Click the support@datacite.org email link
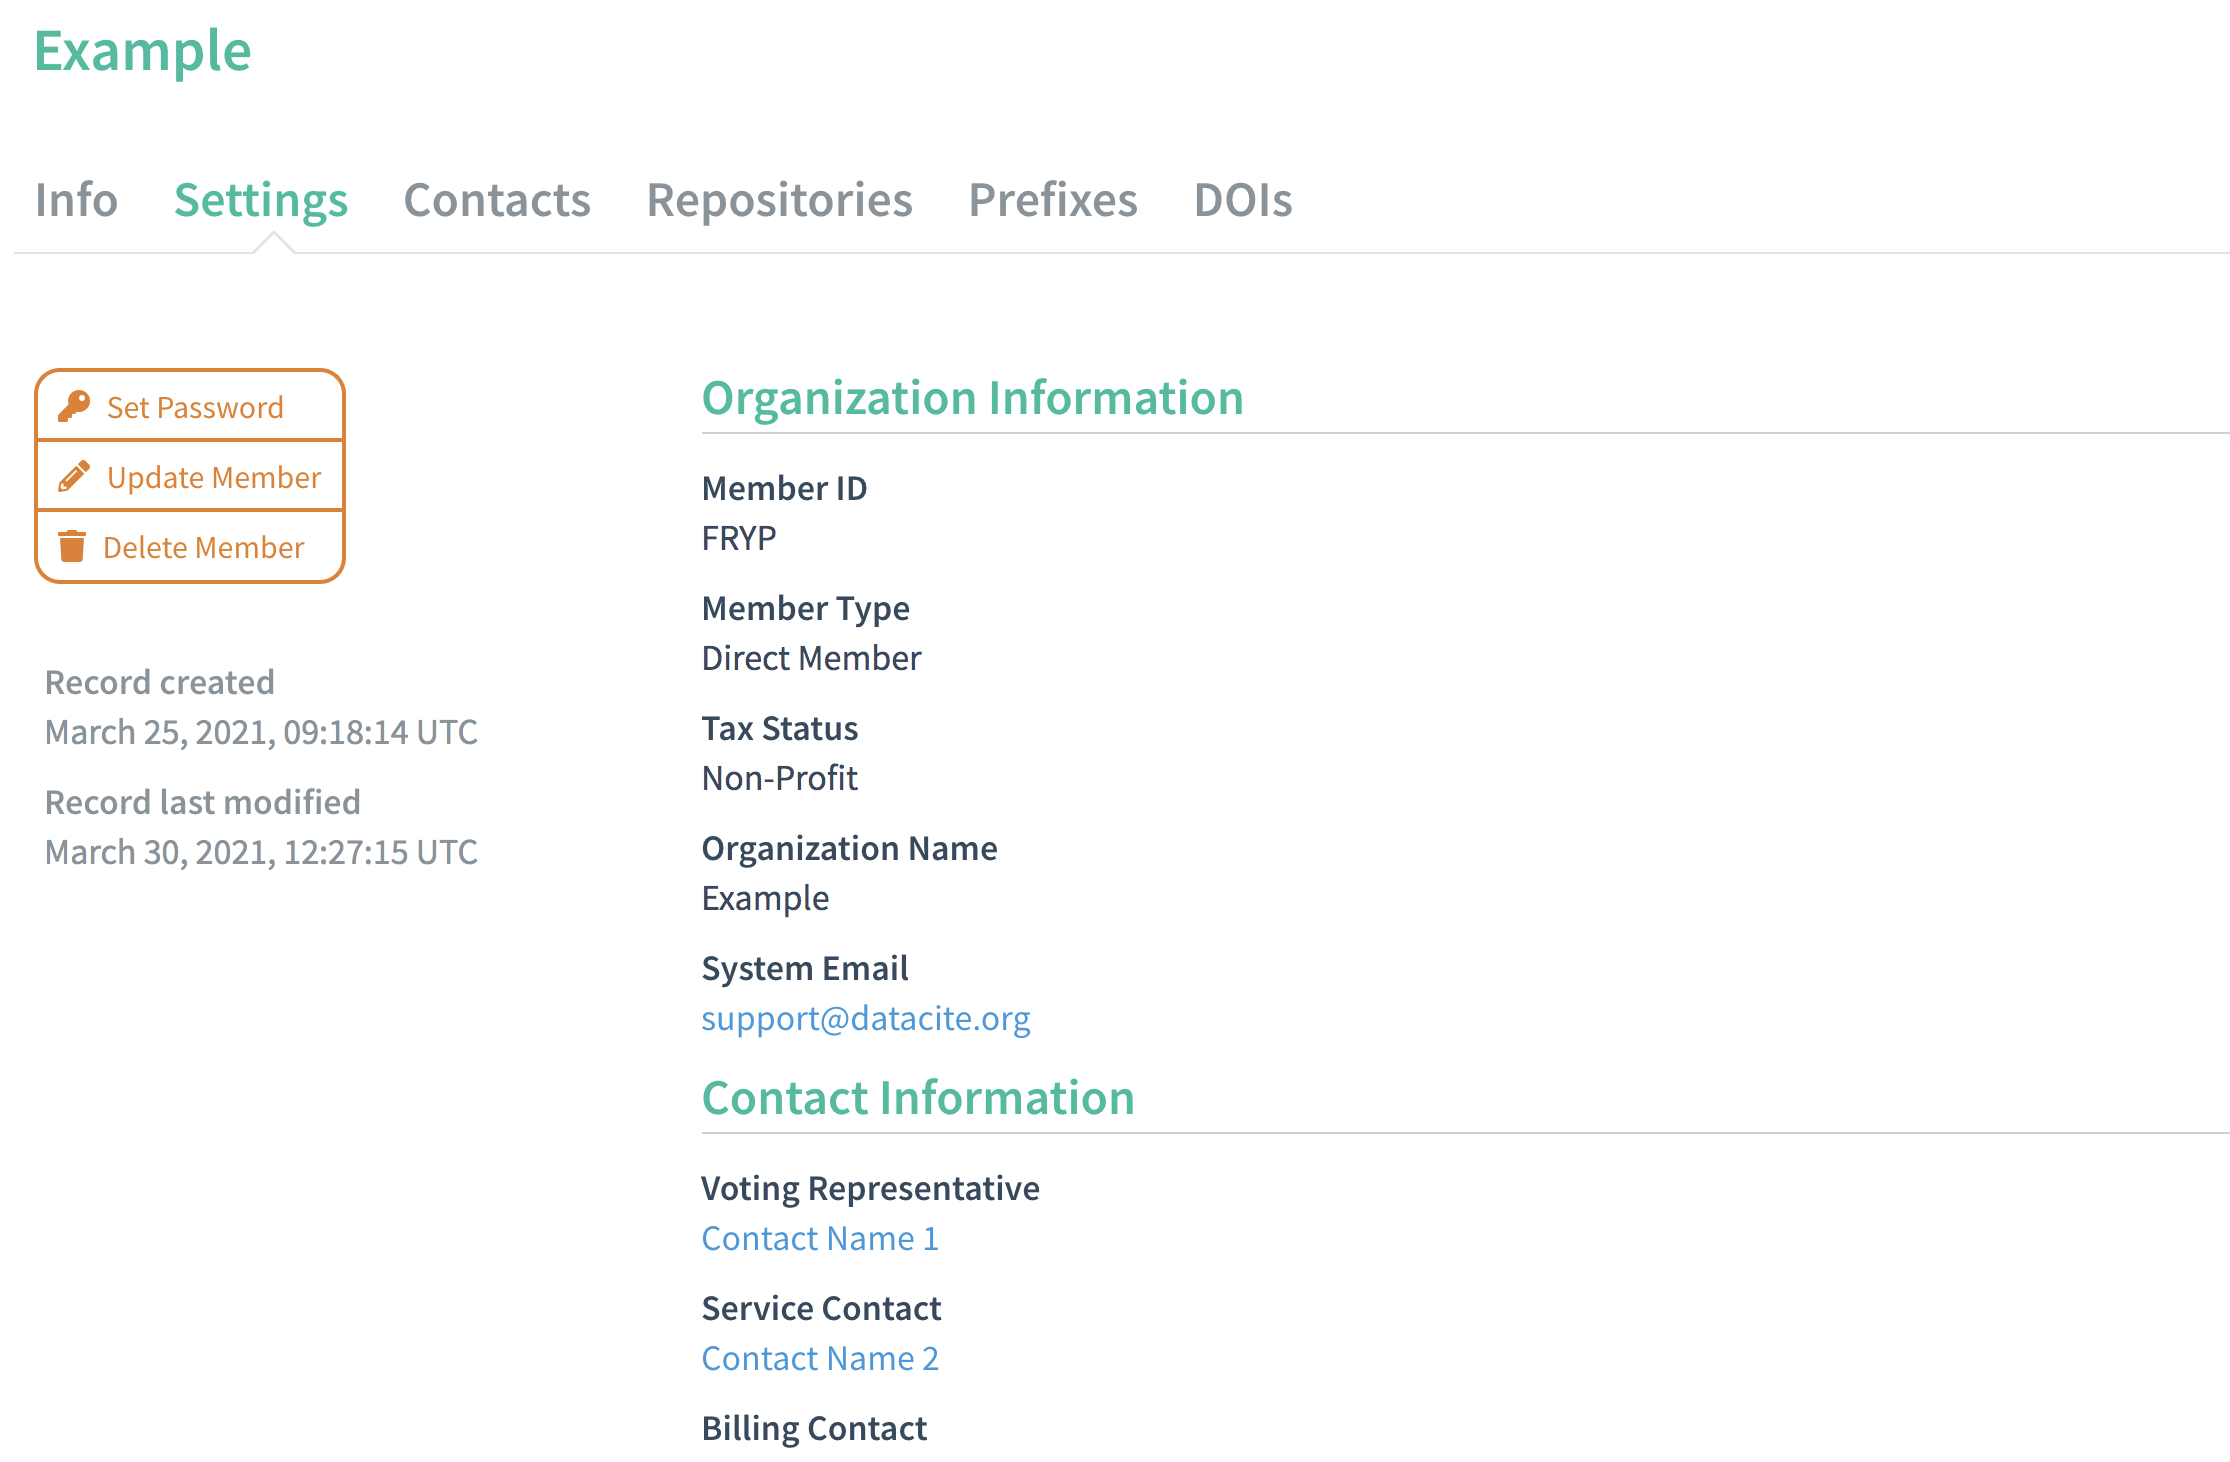The width and height of the screenshot is (2230, 1462). pos(865,1018)
